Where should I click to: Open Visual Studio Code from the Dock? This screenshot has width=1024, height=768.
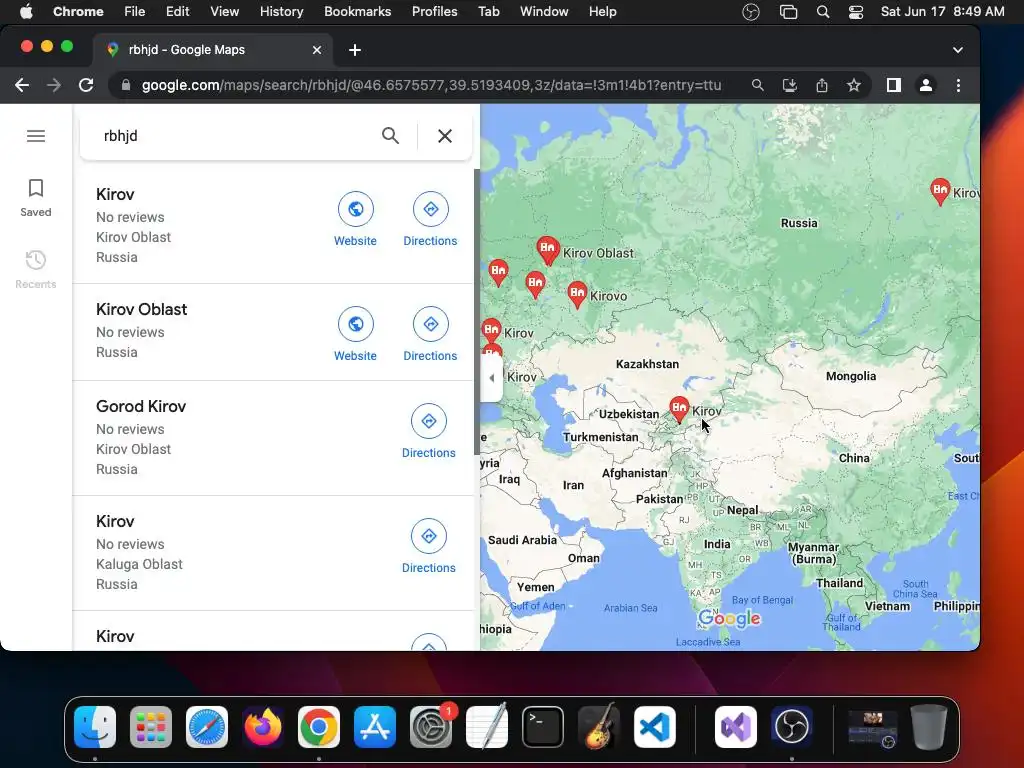[x=654, y=727]
